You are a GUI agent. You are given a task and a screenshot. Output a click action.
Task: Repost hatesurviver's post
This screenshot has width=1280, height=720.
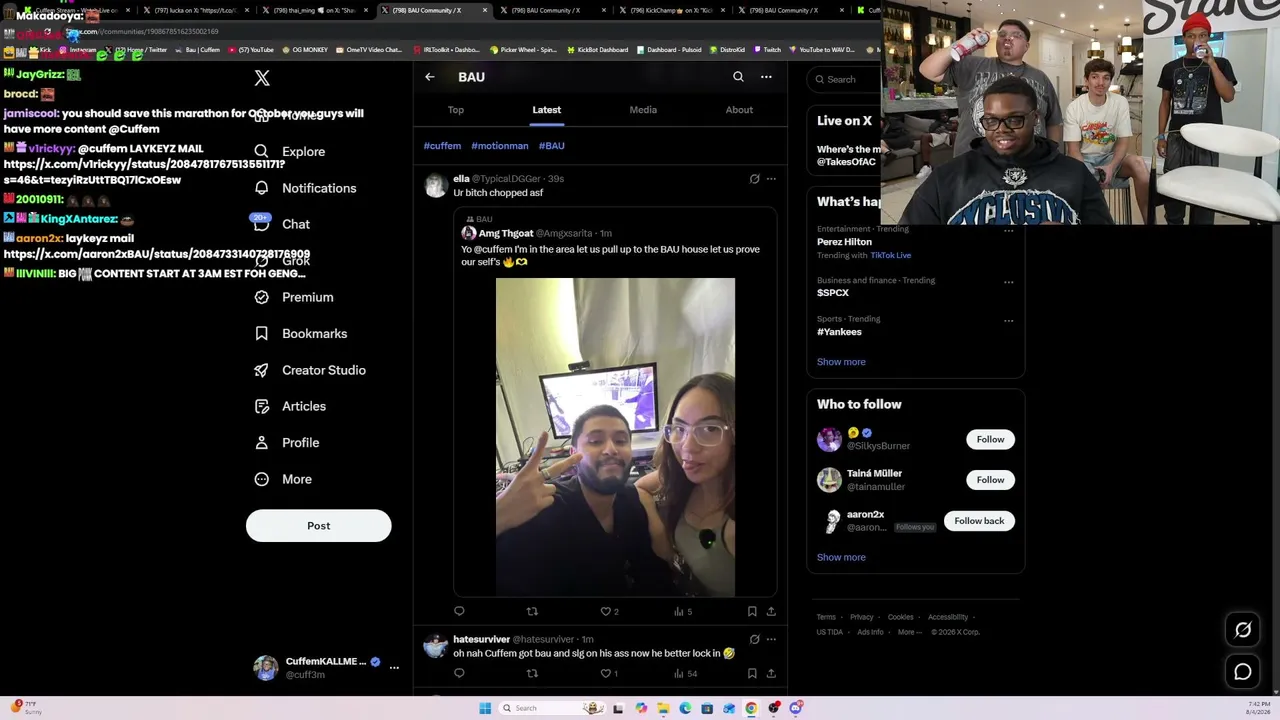532,673
